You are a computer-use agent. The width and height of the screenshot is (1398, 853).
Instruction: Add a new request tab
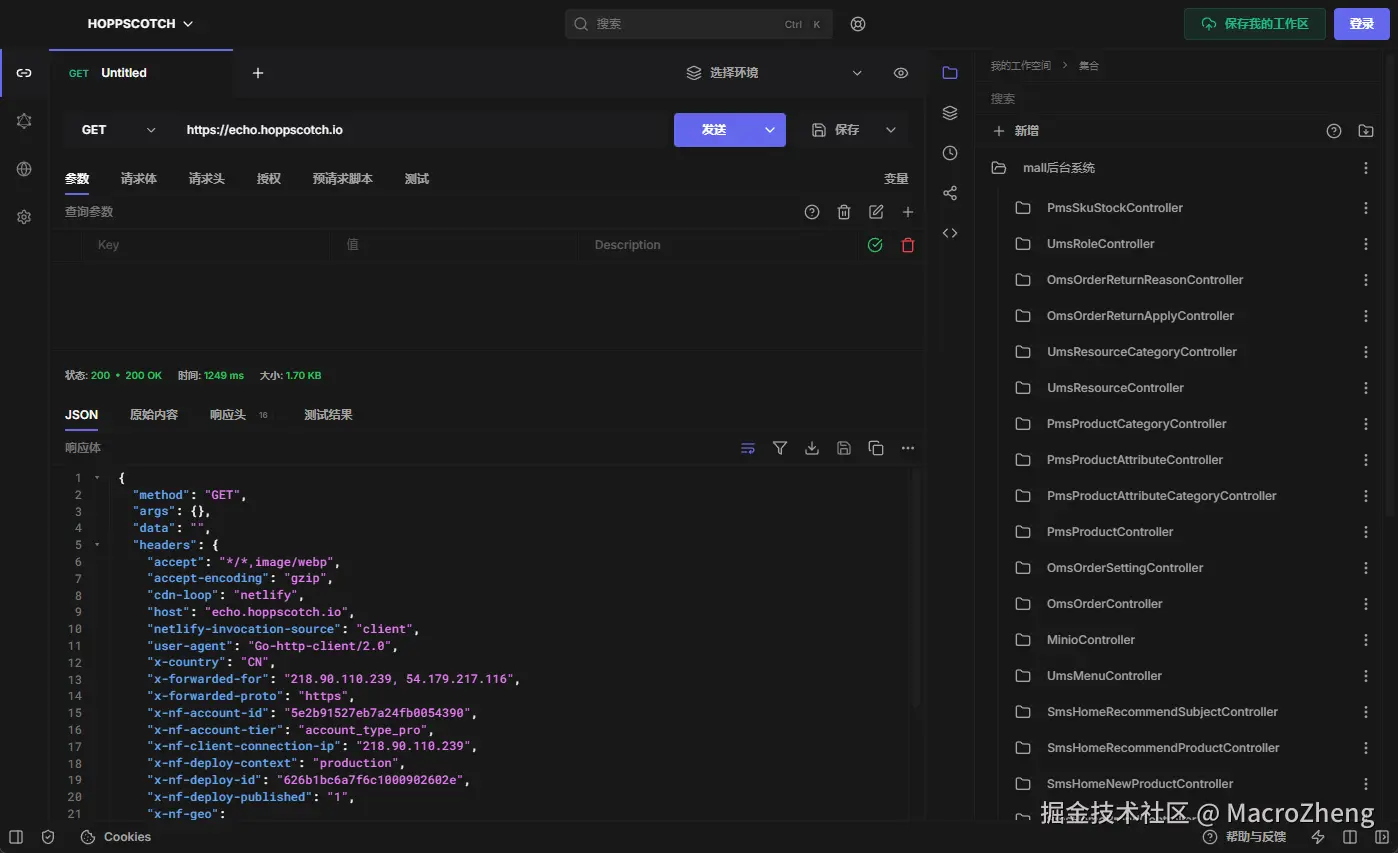(x=258, y=73)
